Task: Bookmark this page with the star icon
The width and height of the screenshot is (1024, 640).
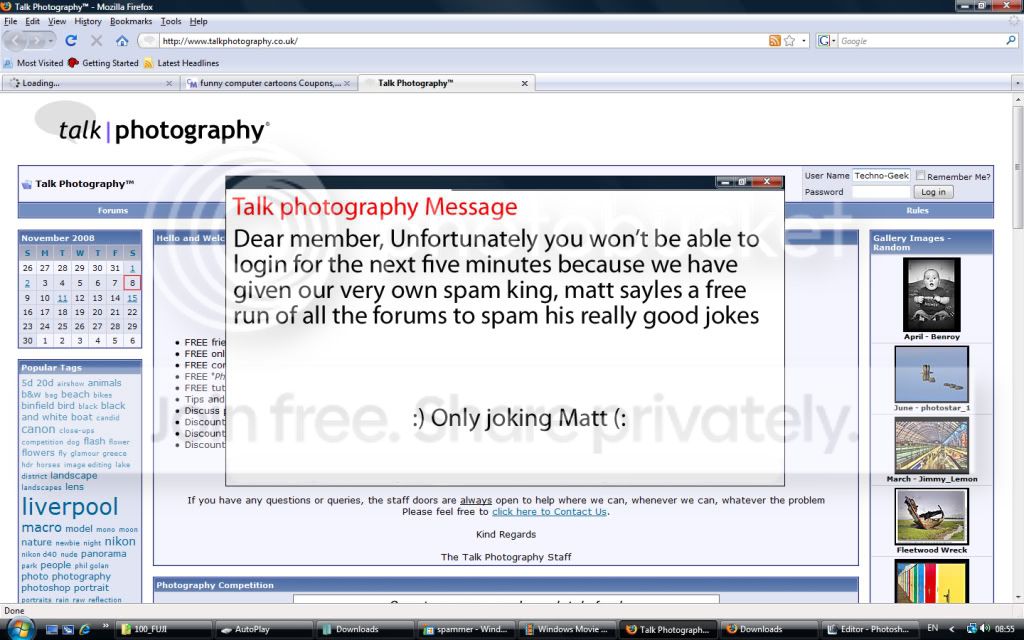Action: coord(789,41)
